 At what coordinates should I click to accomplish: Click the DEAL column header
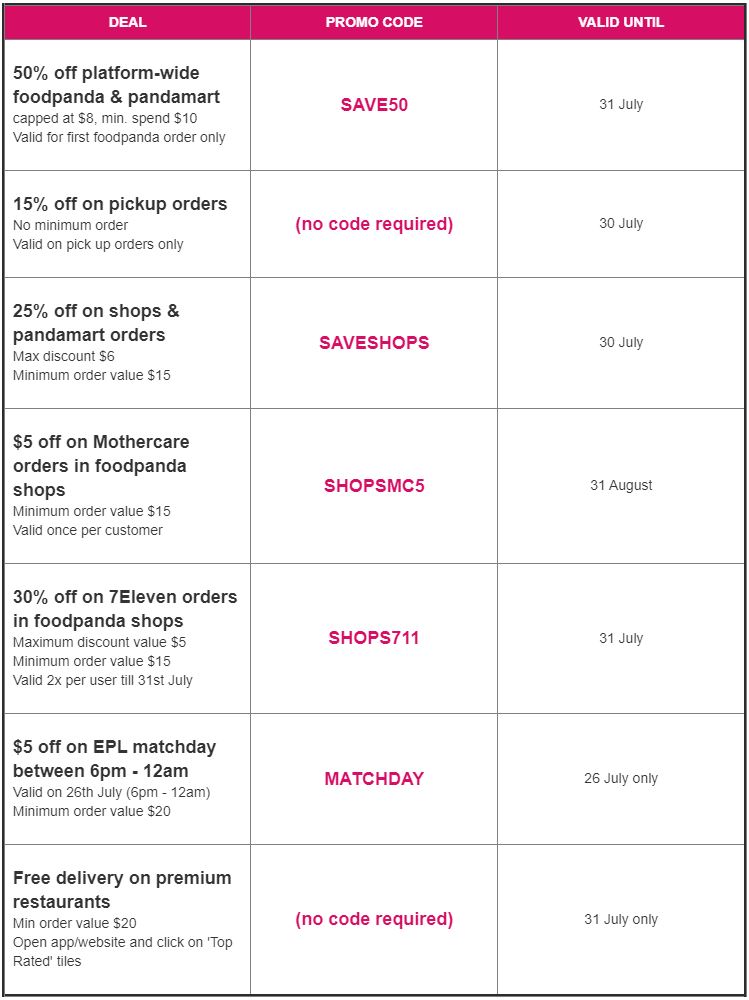click(x=128, y=22)
